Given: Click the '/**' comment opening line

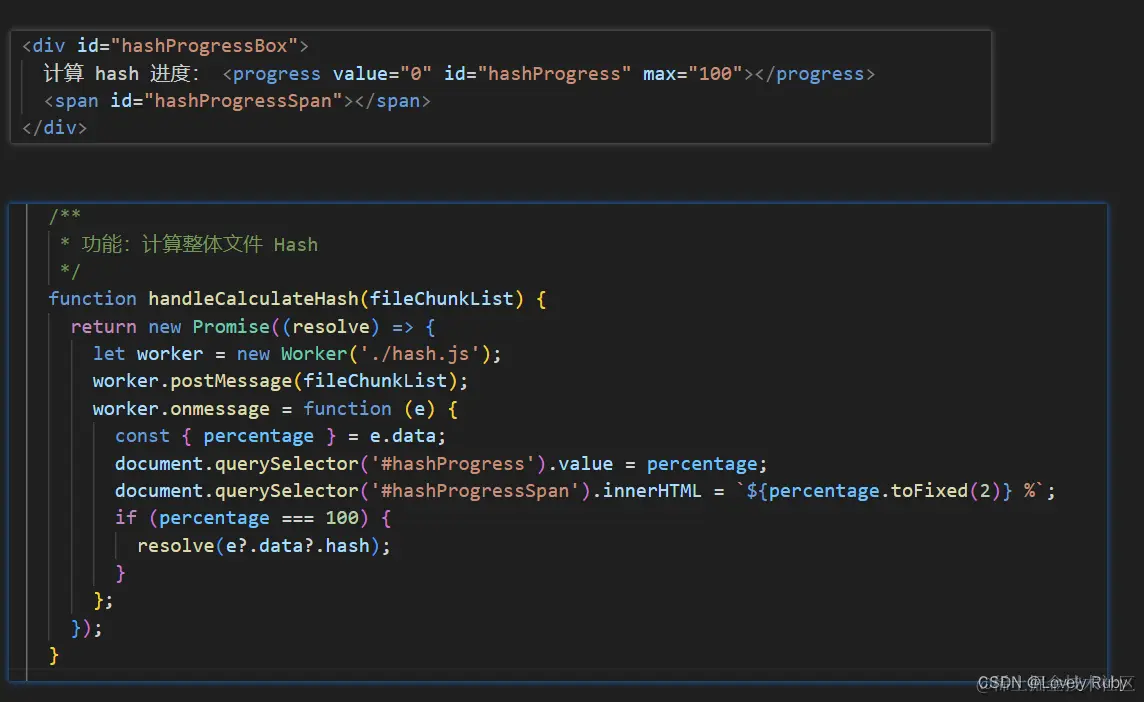Looking at the screenshot, I should click(65, 215).
